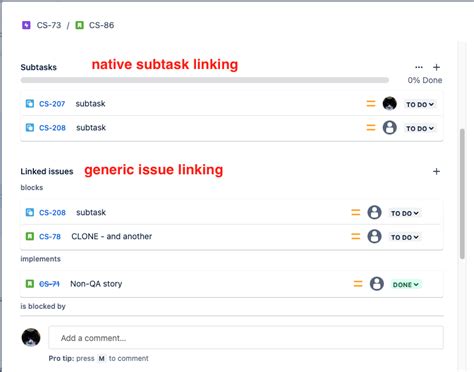
Task: Click priority icon on CS-207 row
Action: tap(371, 104)
